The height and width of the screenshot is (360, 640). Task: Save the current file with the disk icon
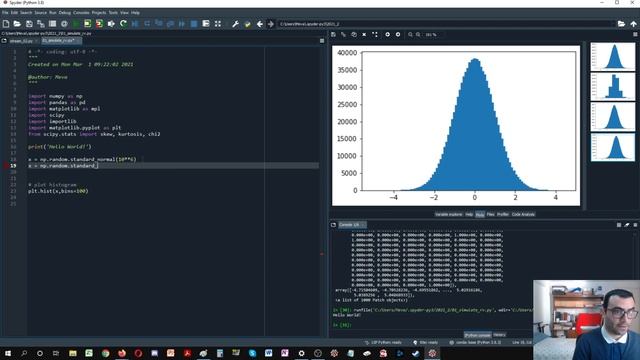click(x=29, y=24)
